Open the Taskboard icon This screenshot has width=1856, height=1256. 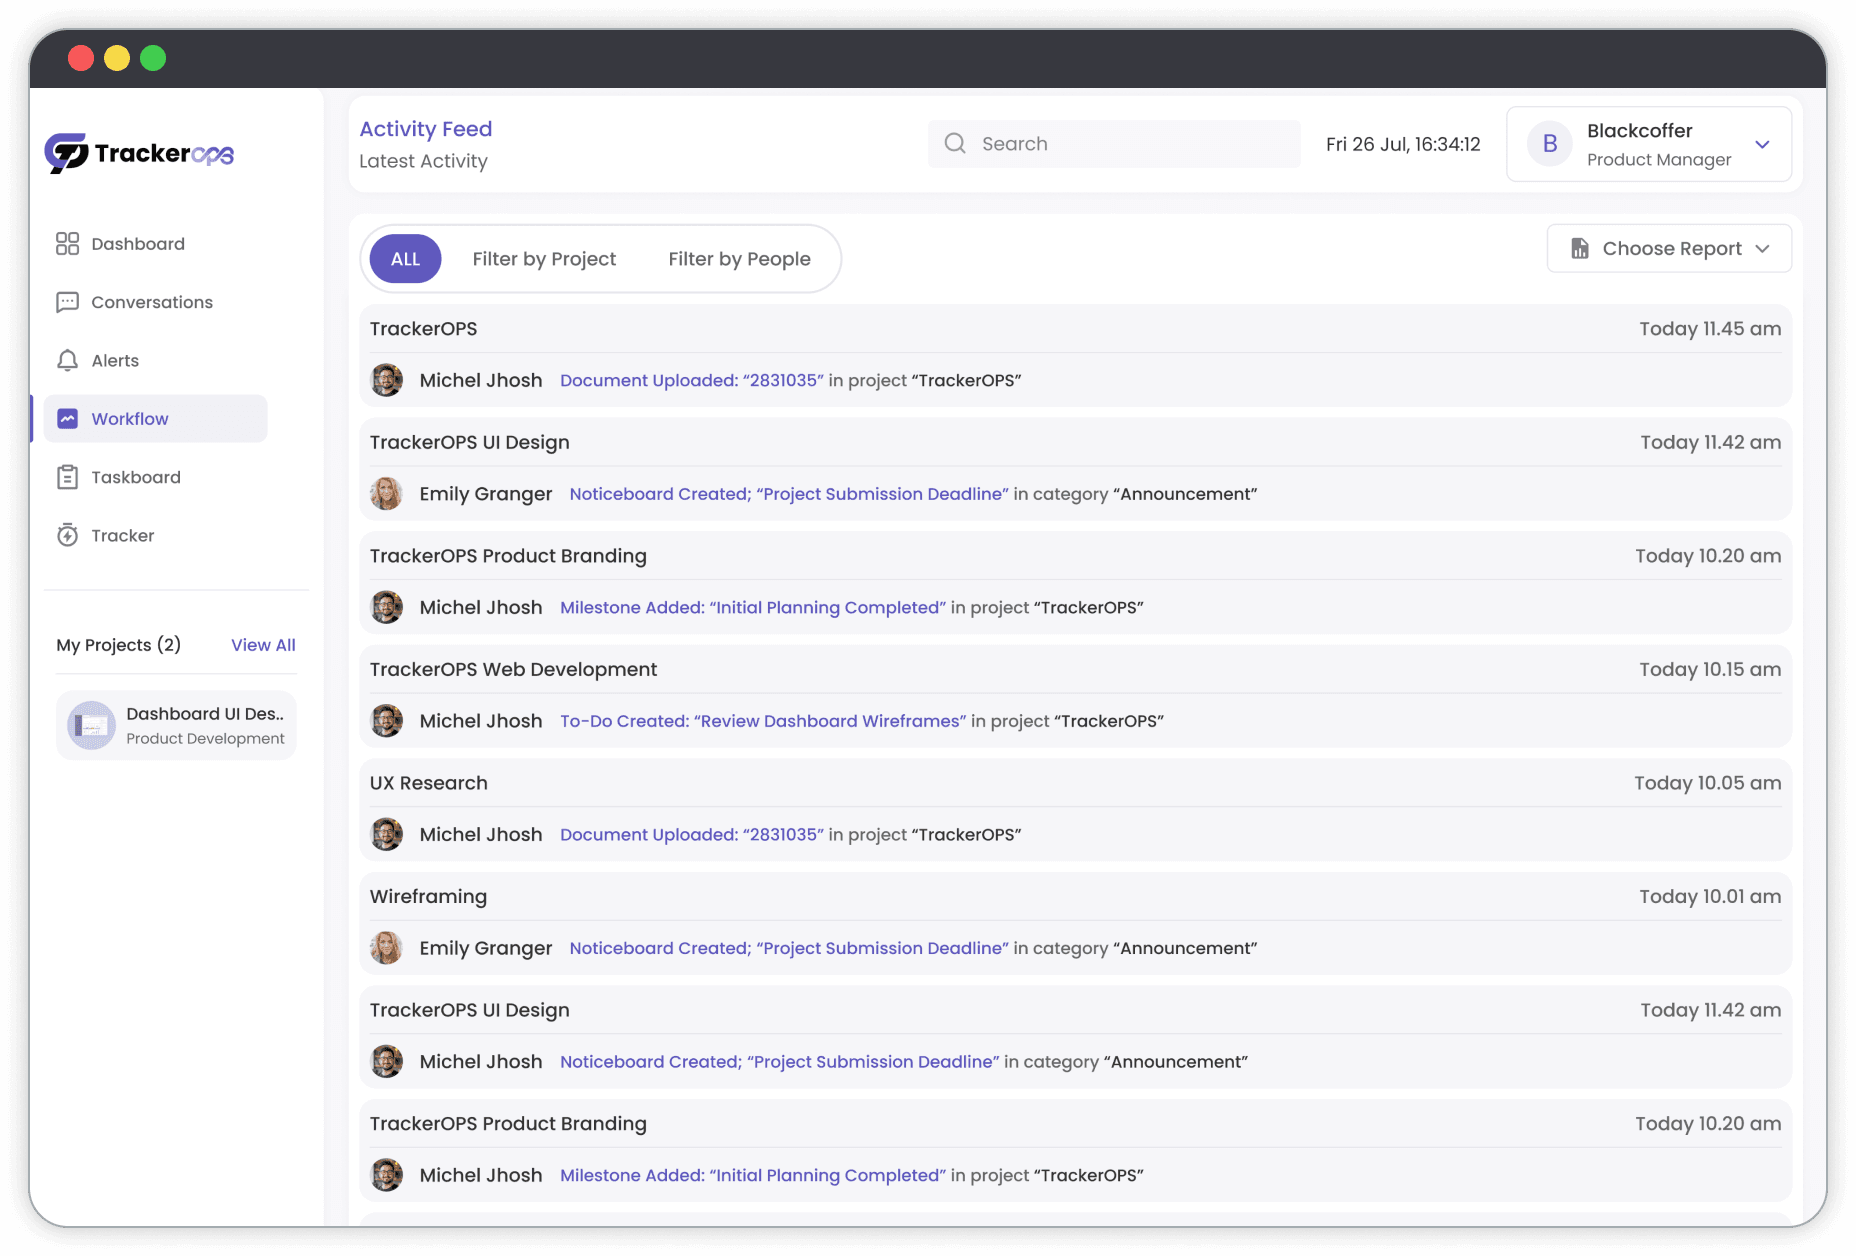pyautogui.click(x=67, y=477)
